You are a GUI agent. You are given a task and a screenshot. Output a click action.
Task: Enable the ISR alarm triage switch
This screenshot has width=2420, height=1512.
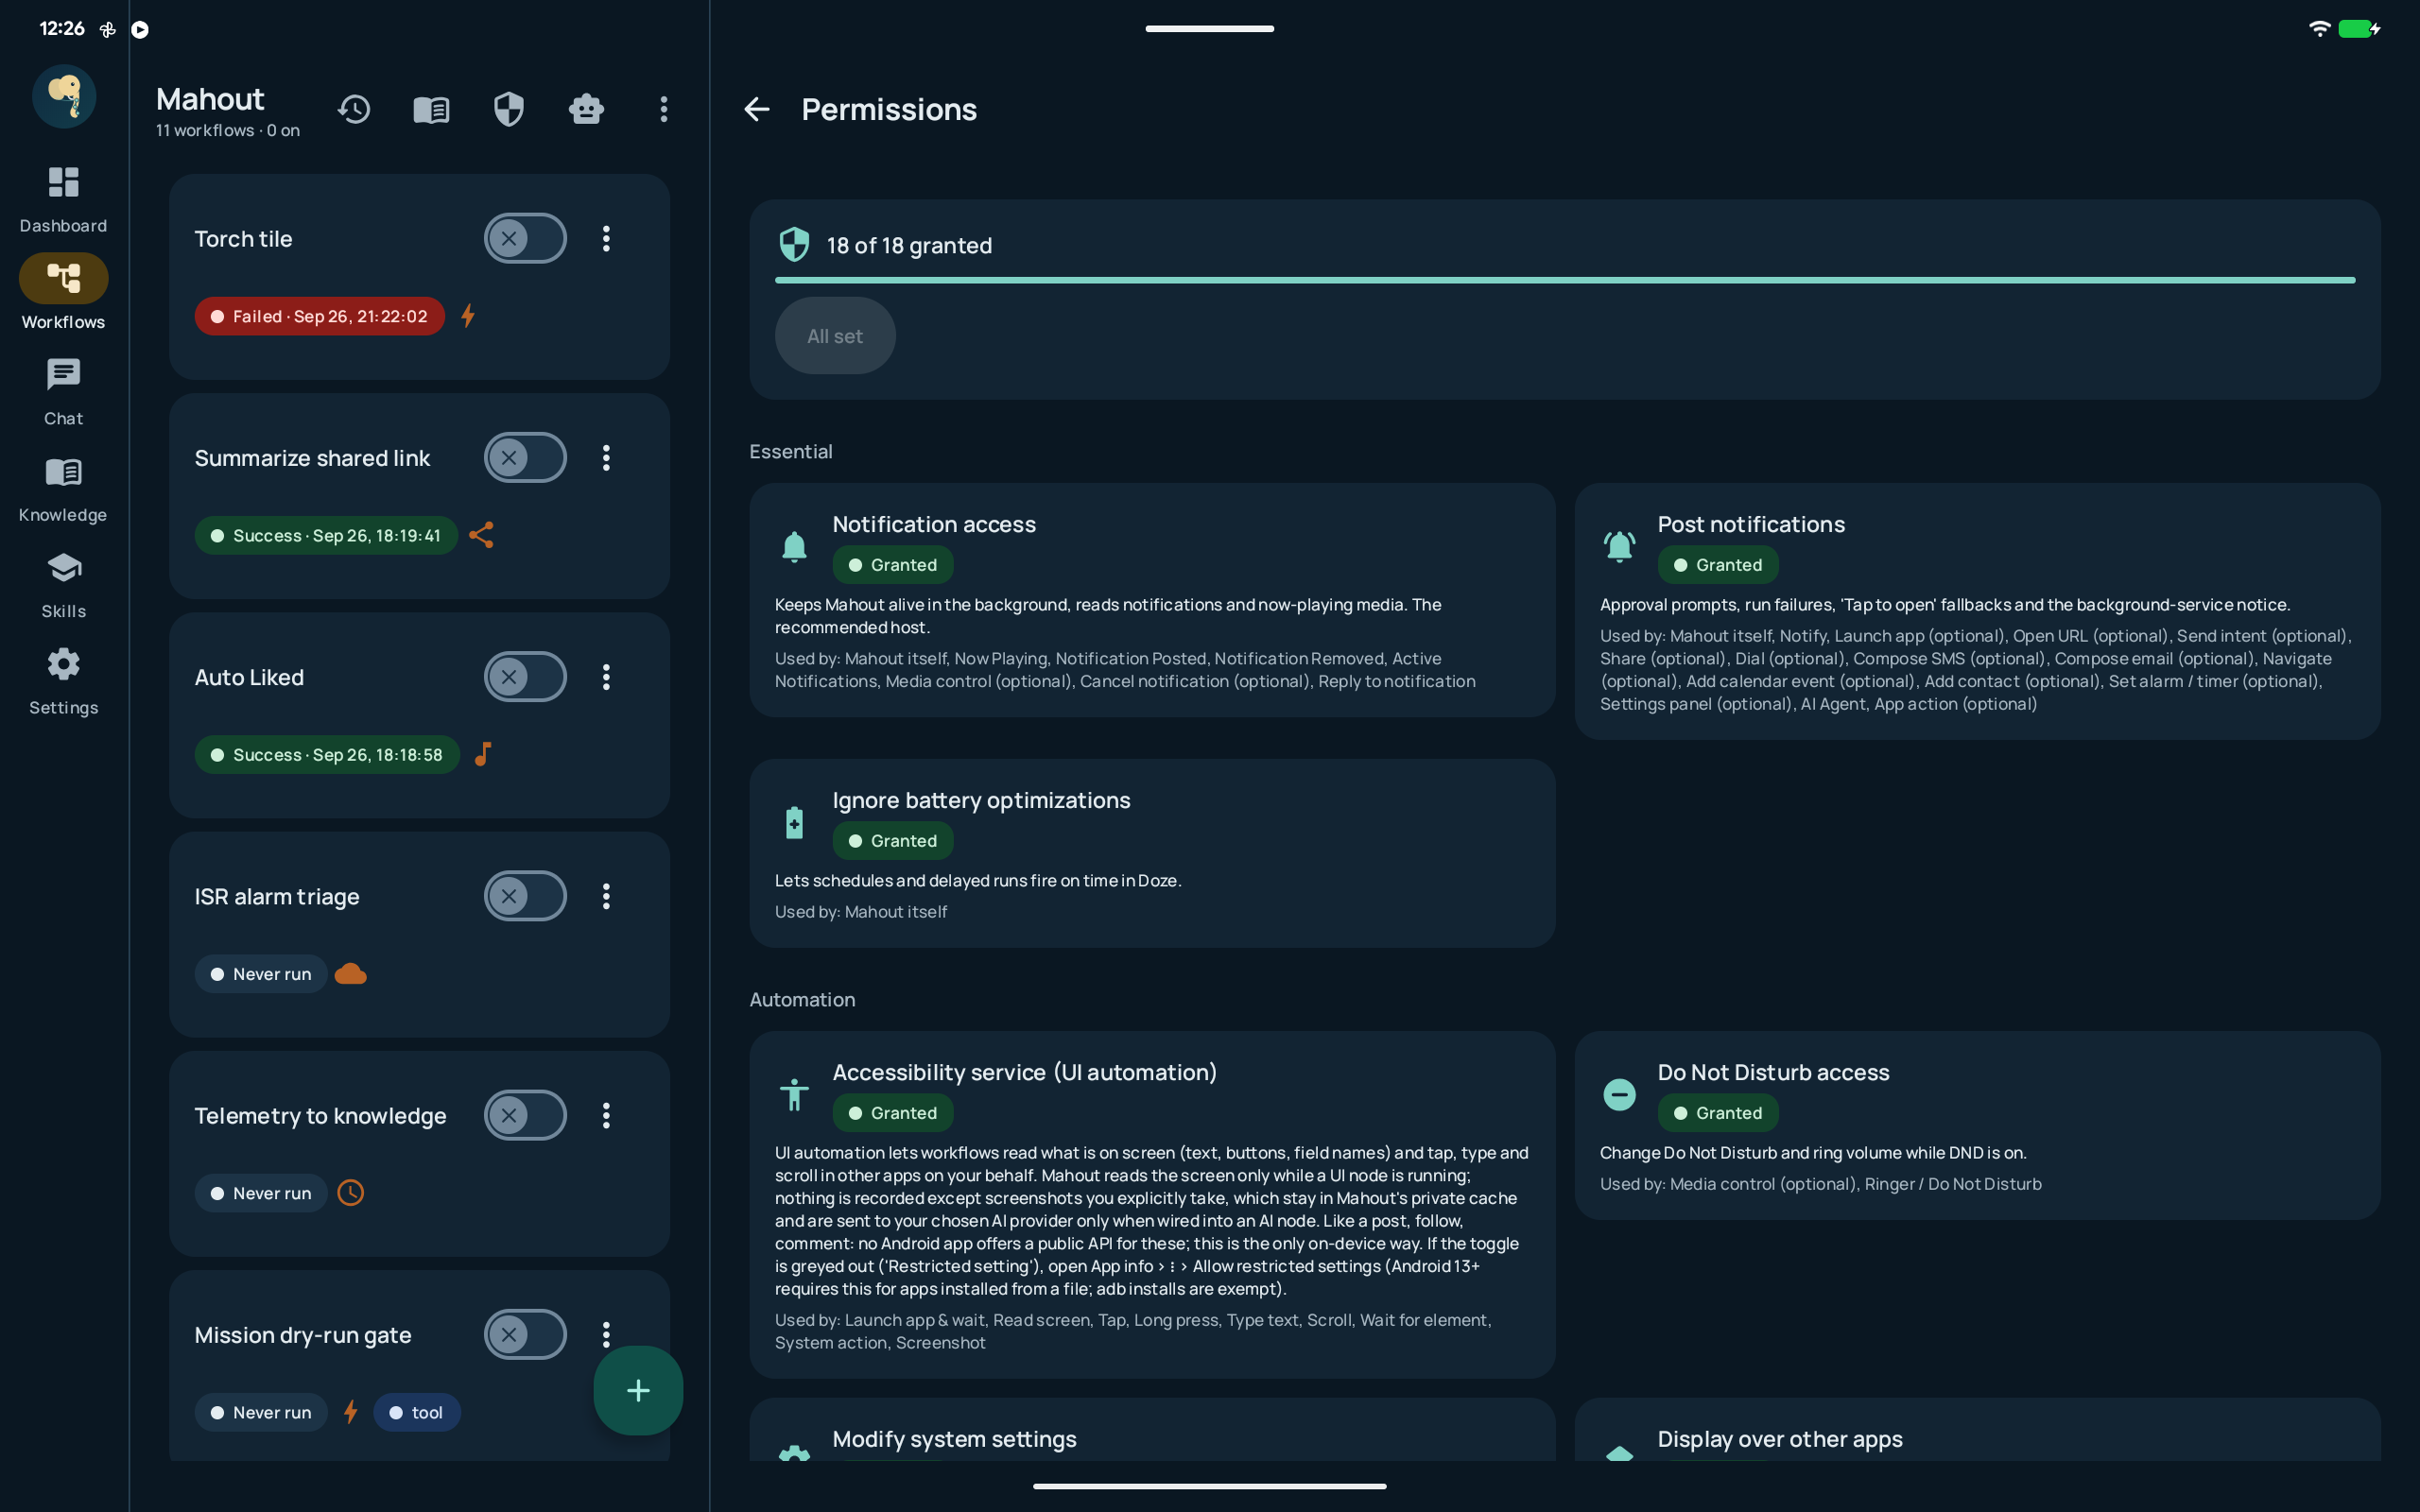point(525,896)
